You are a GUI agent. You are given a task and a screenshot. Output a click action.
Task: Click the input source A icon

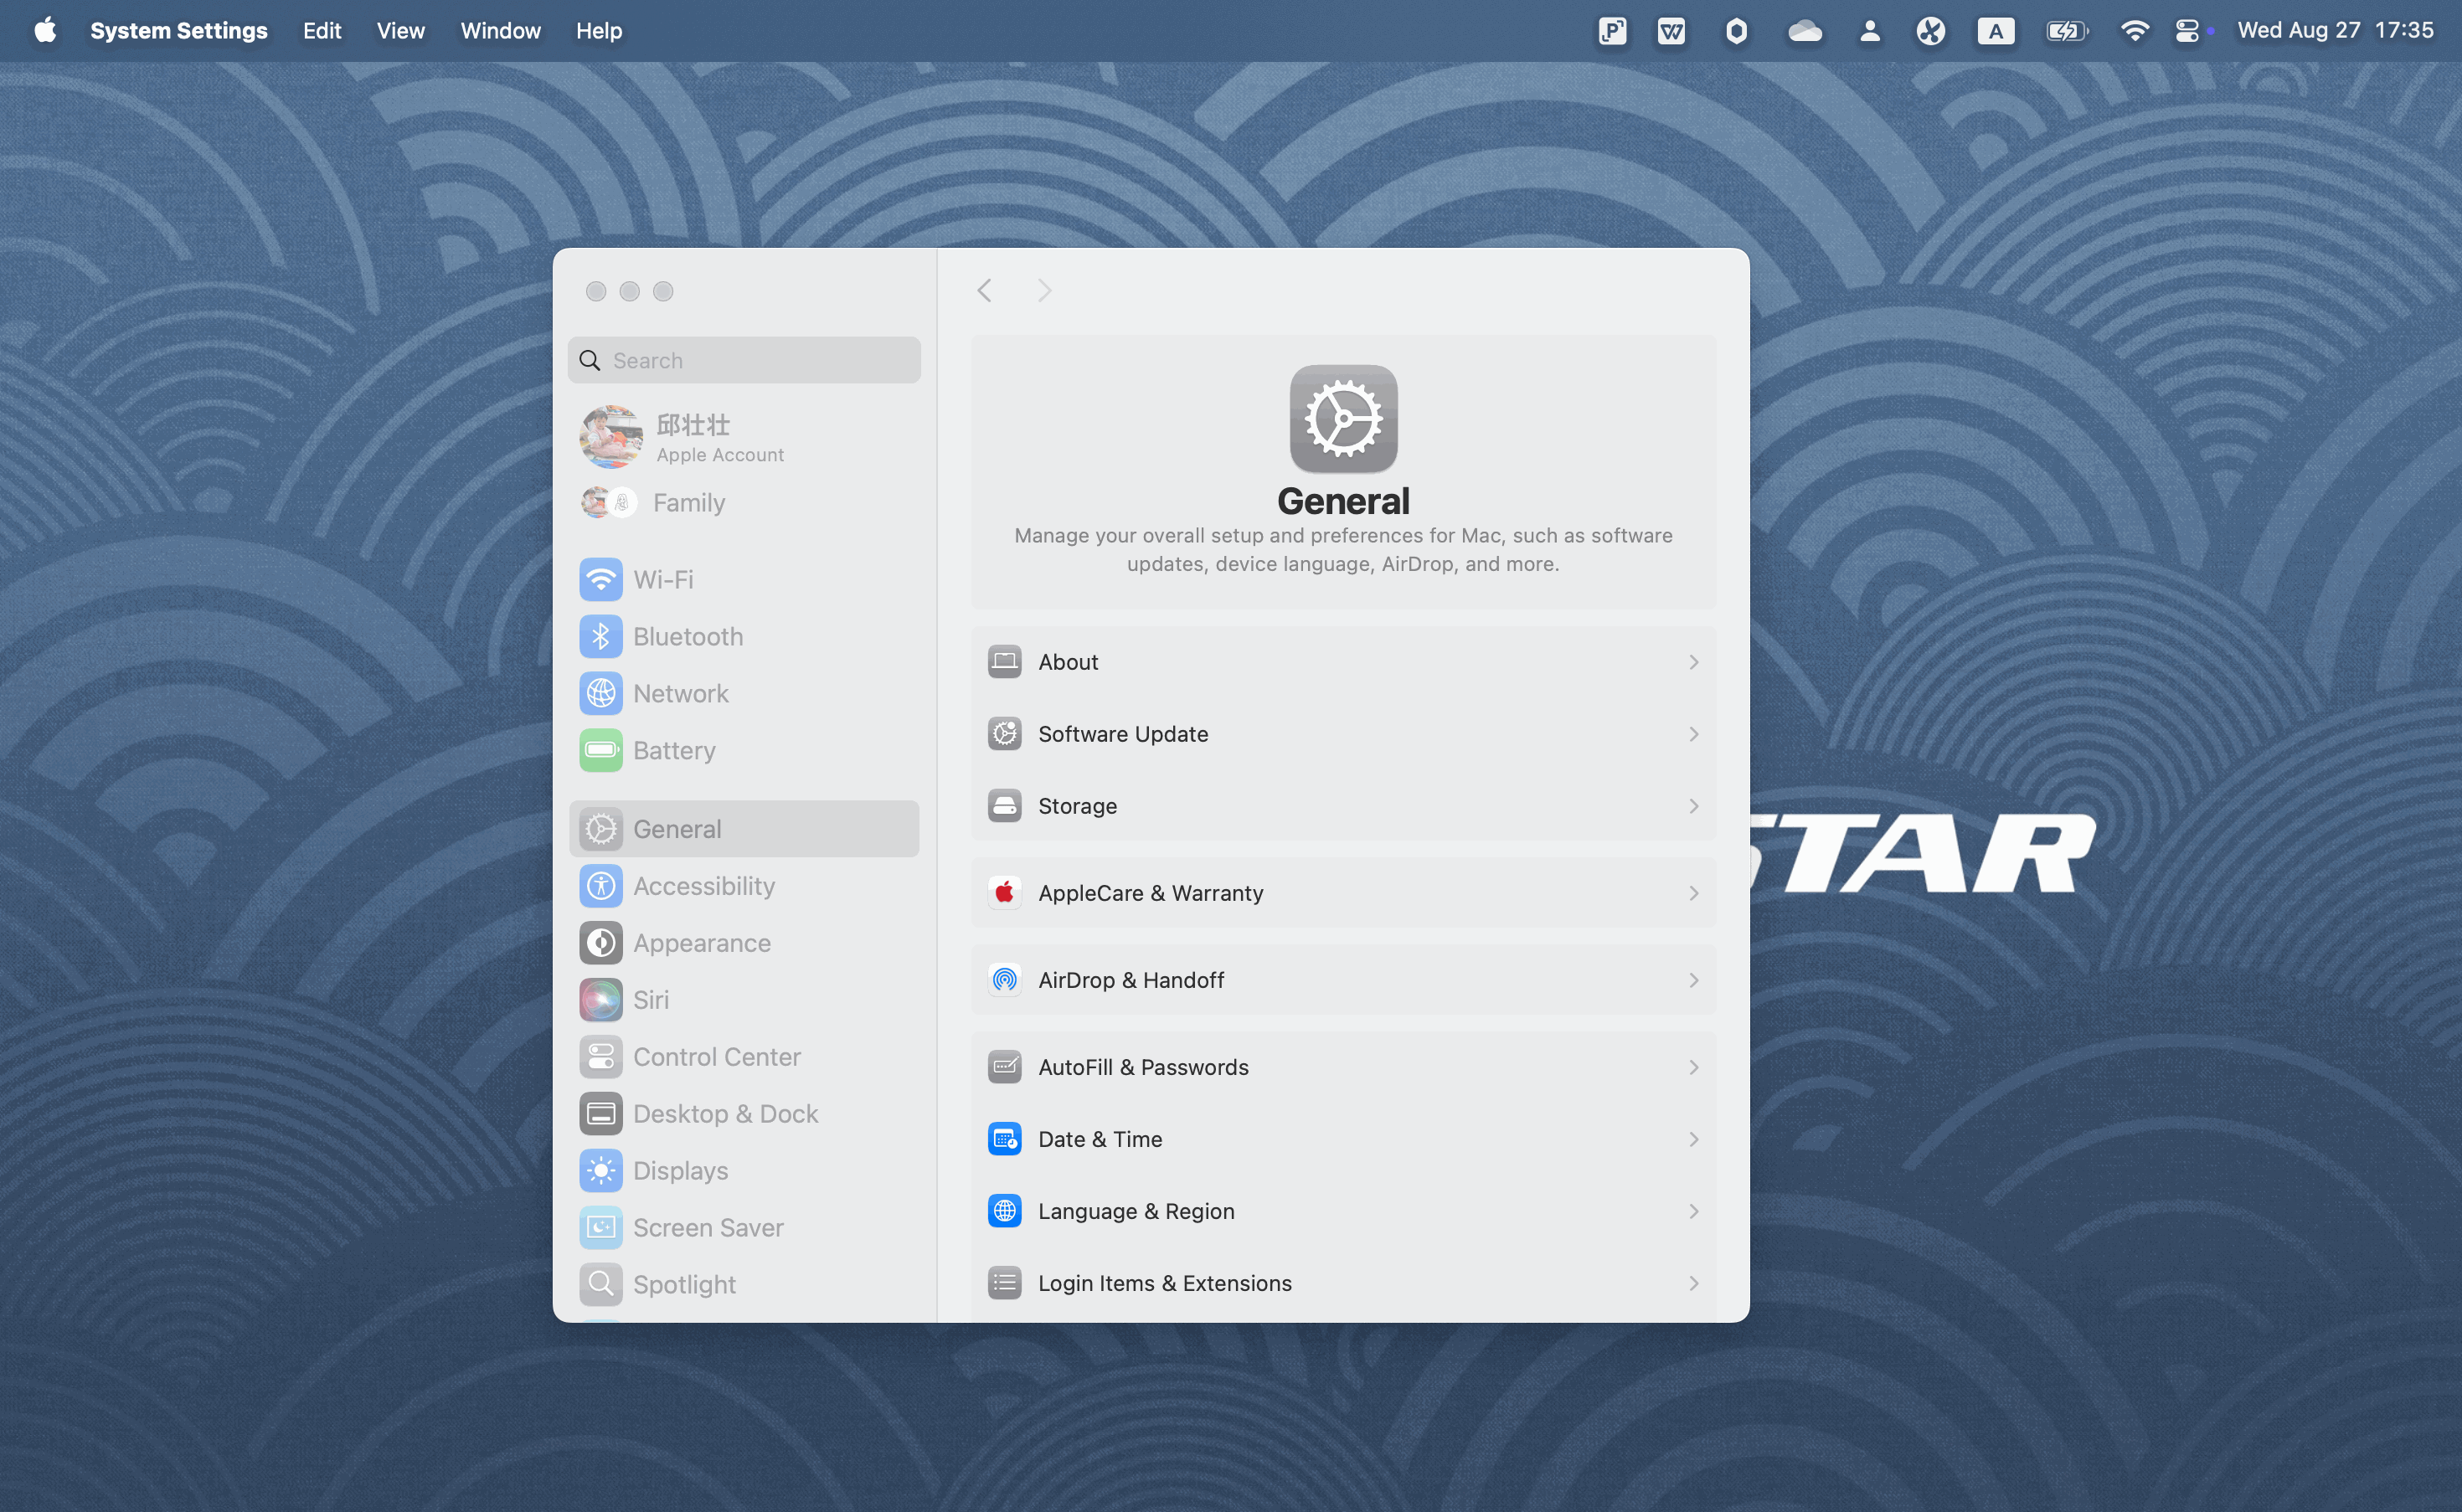(1995, 31)
